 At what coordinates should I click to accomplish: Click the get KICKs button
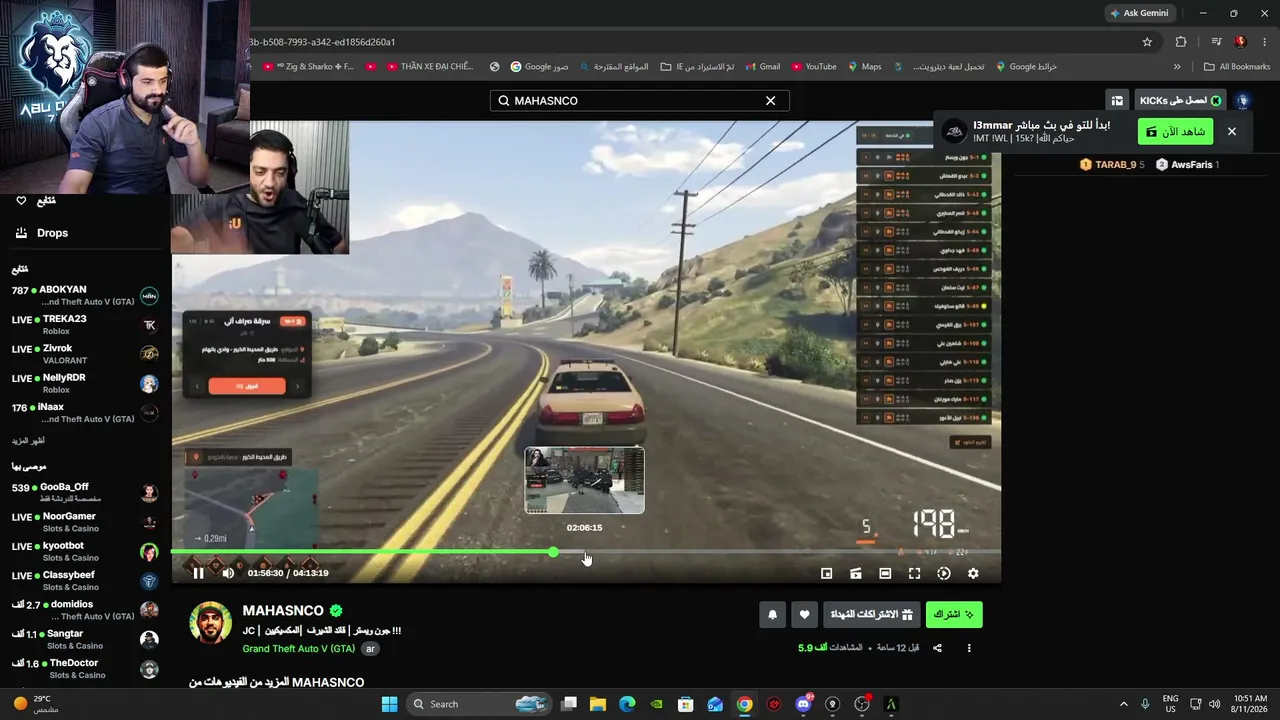click(x=1181, y=101)
